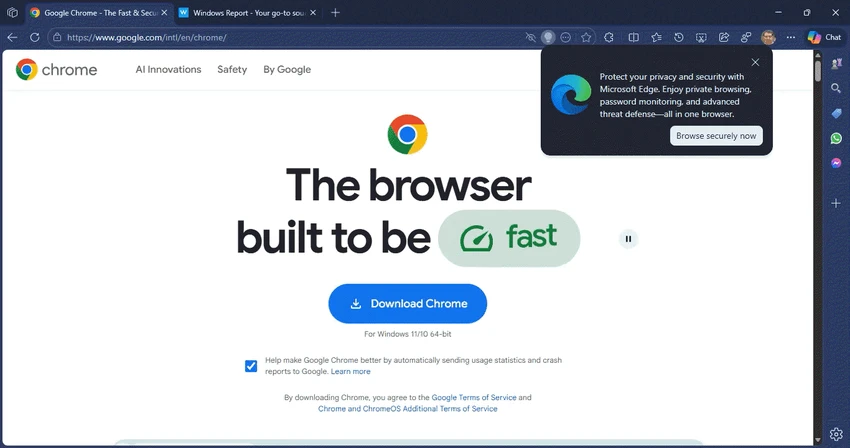Image resolution: width=850 pixels, height=448 pixels.
Task: Open Google Terms of Service link
Action: [474, 398]
